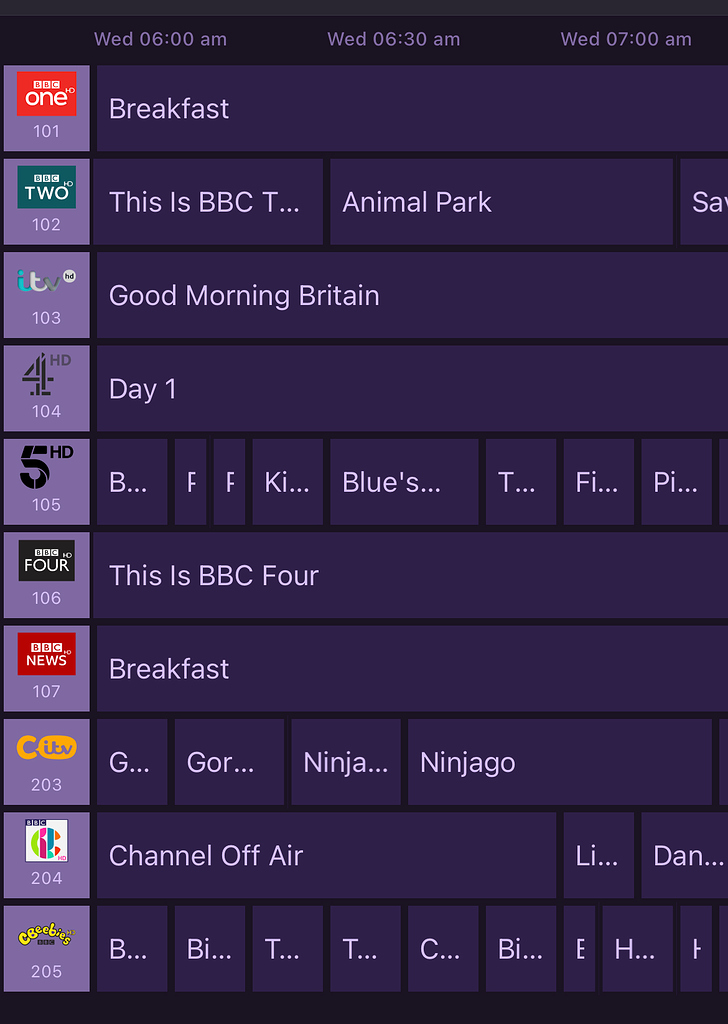The width and height of the screenshot is (728, 1024).
Task: Select the BBC One HD channel logo
Action: (x=46, y=94)
